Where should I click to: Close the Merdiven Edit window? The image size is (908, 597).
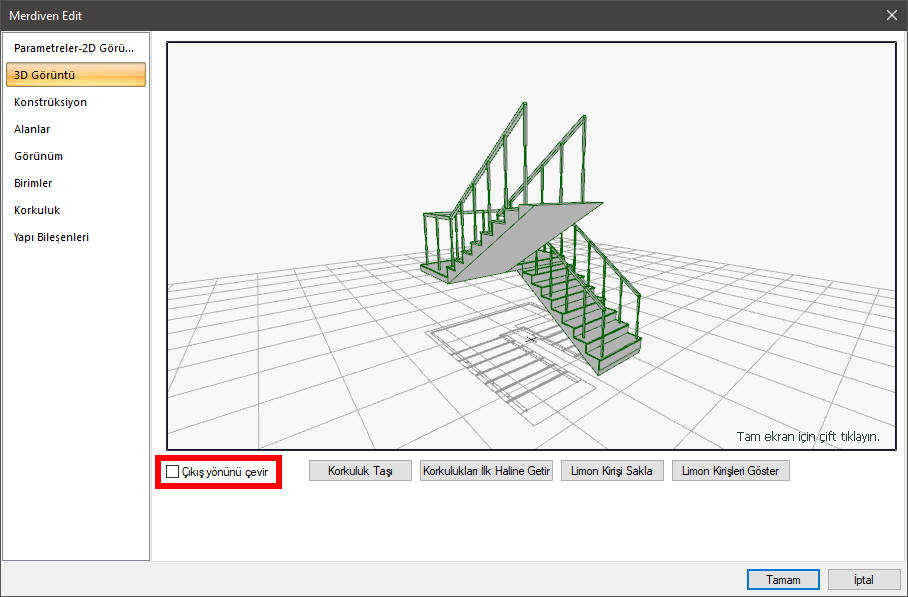pos(891,15)
